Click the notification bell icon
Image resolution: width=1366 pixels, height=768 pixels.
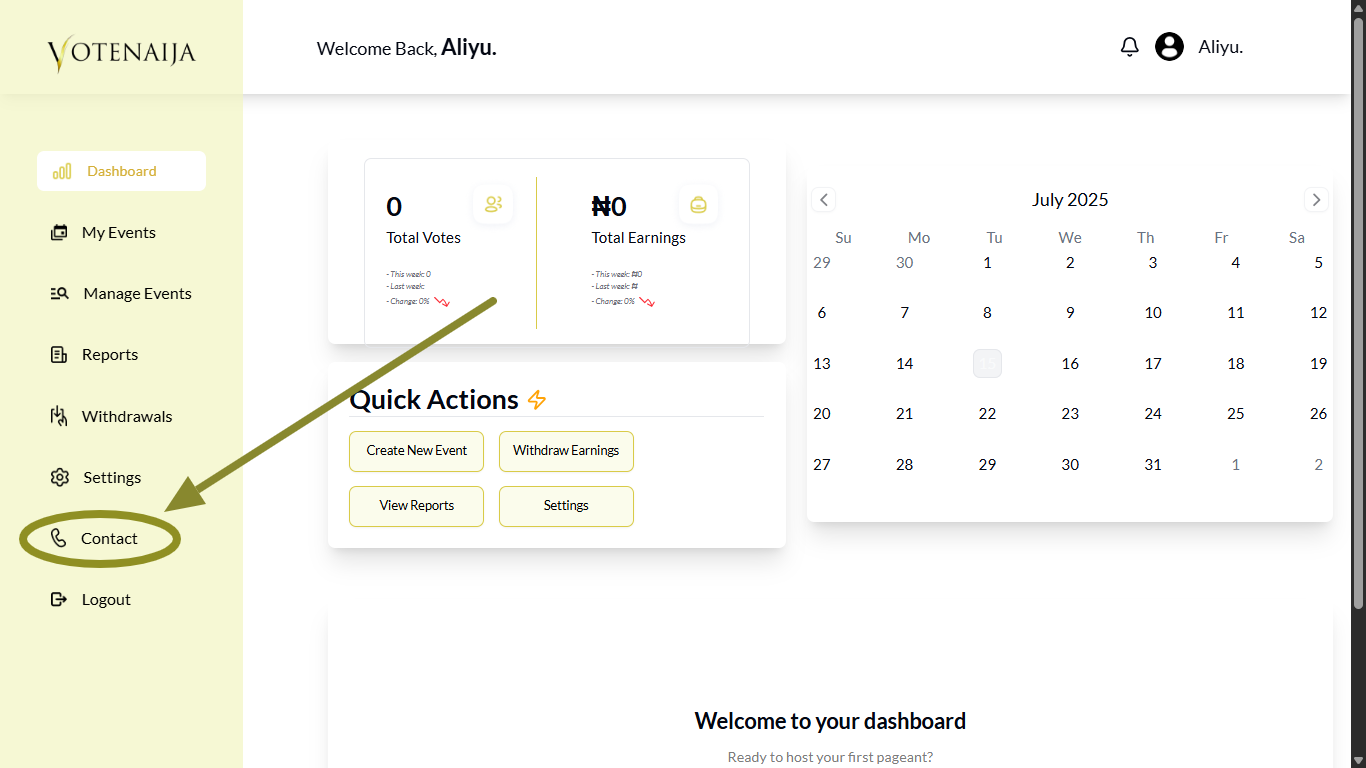pyautogui.click(x=1129, y=47)
